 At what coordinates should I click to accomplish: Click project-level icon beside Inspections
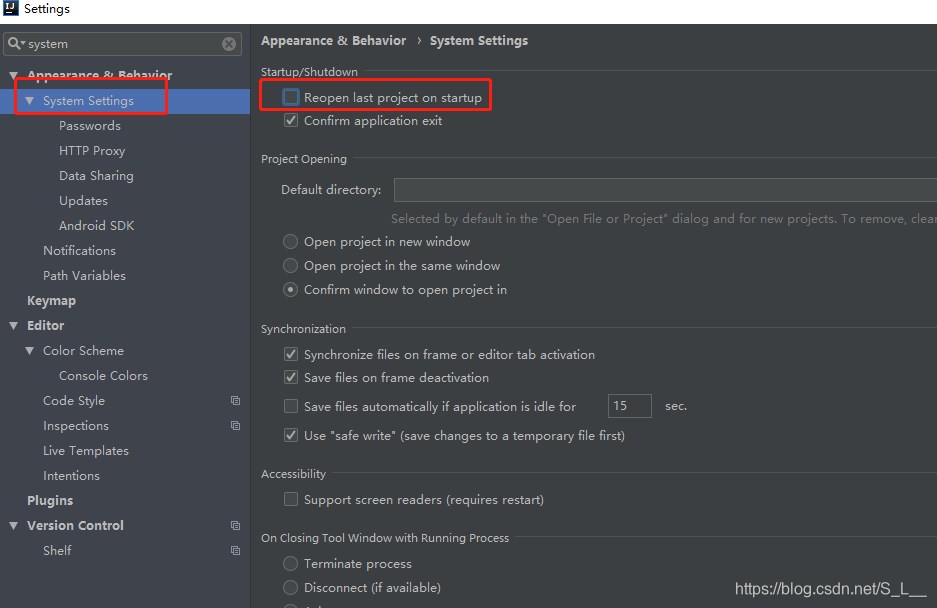click(x=235, y=426)
